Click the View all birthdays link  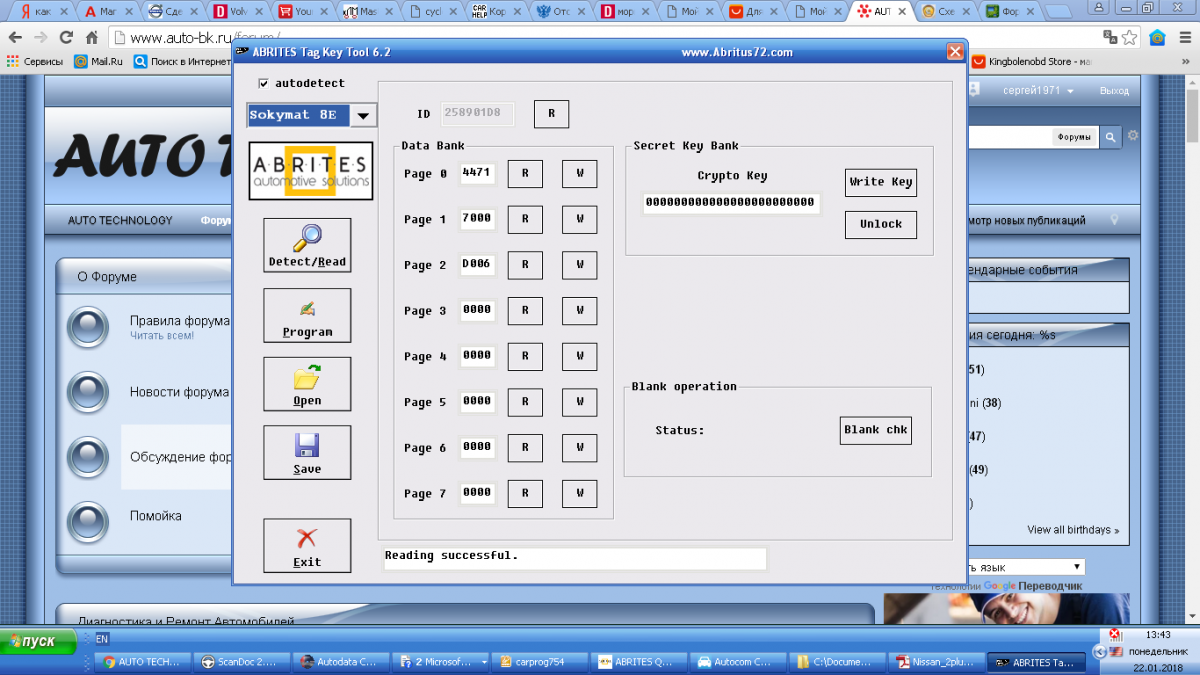click(x=1073, y=530)
